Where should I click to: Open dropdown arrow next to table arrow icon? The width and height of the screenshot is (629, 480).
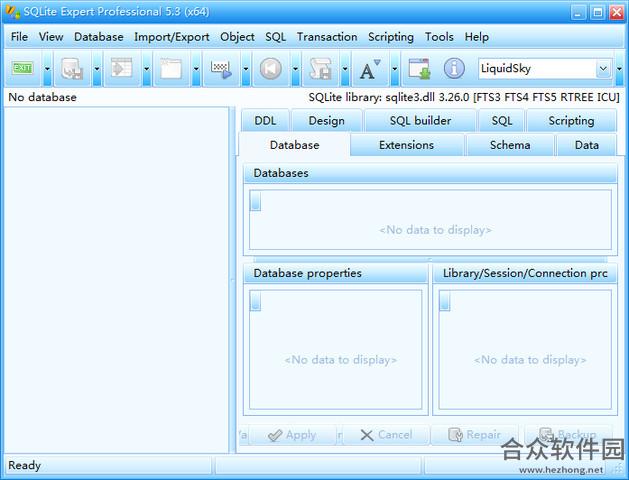[146, 69]
